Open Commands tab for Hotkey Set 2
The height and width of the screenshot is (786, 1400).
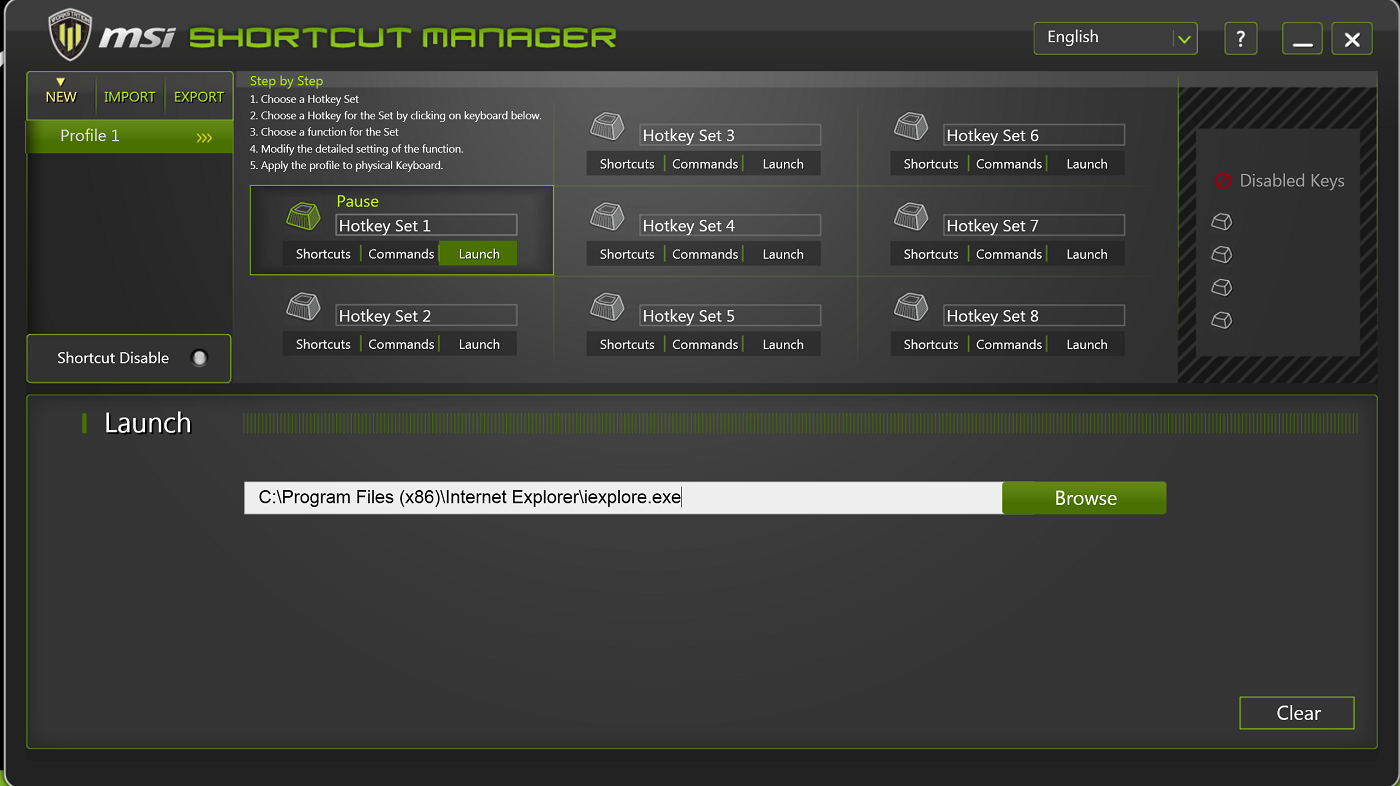tap(401, 344)
